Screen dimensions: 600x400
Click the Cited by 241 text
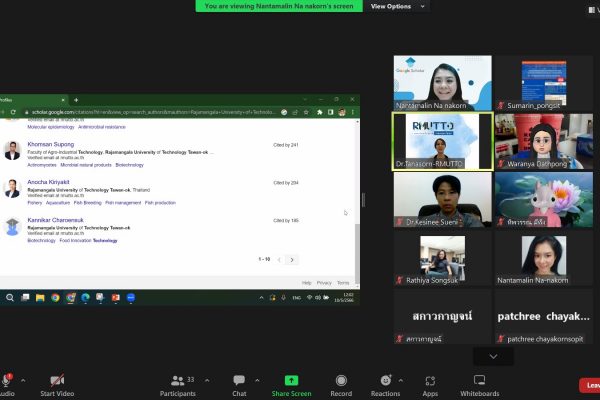(x=286, y=145)
